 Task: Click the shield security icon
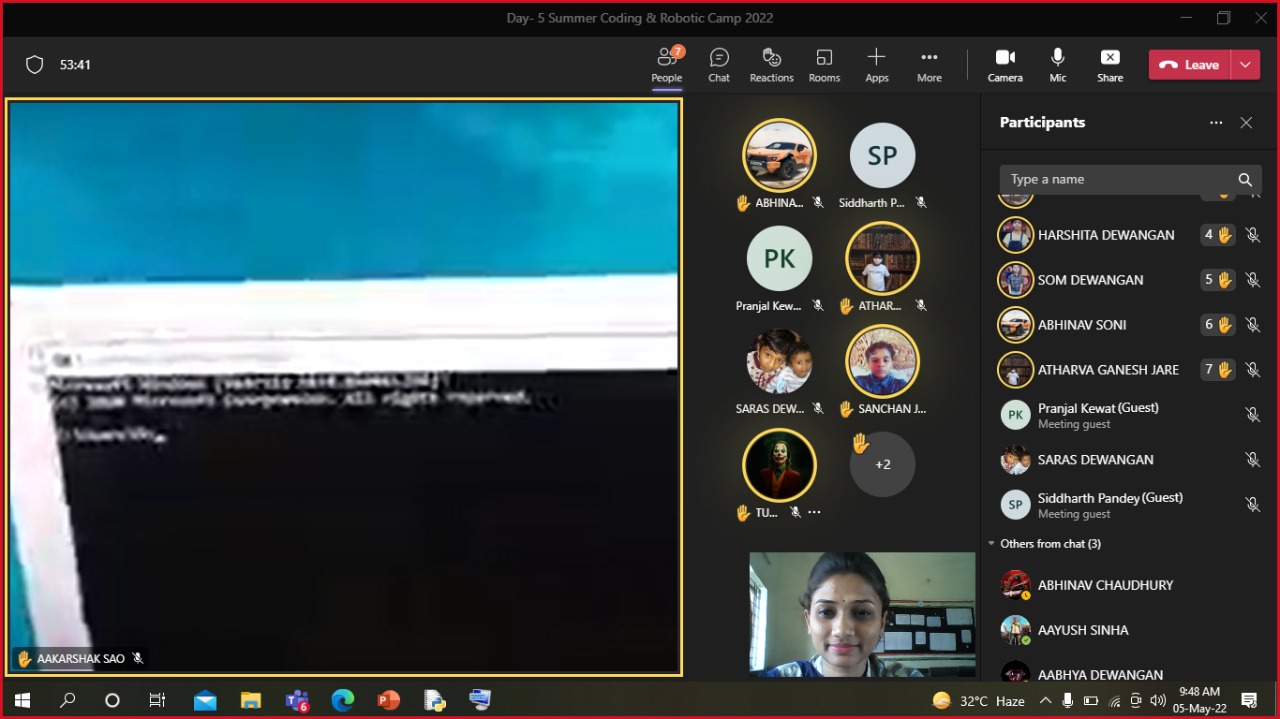click(x=34, y=65)
